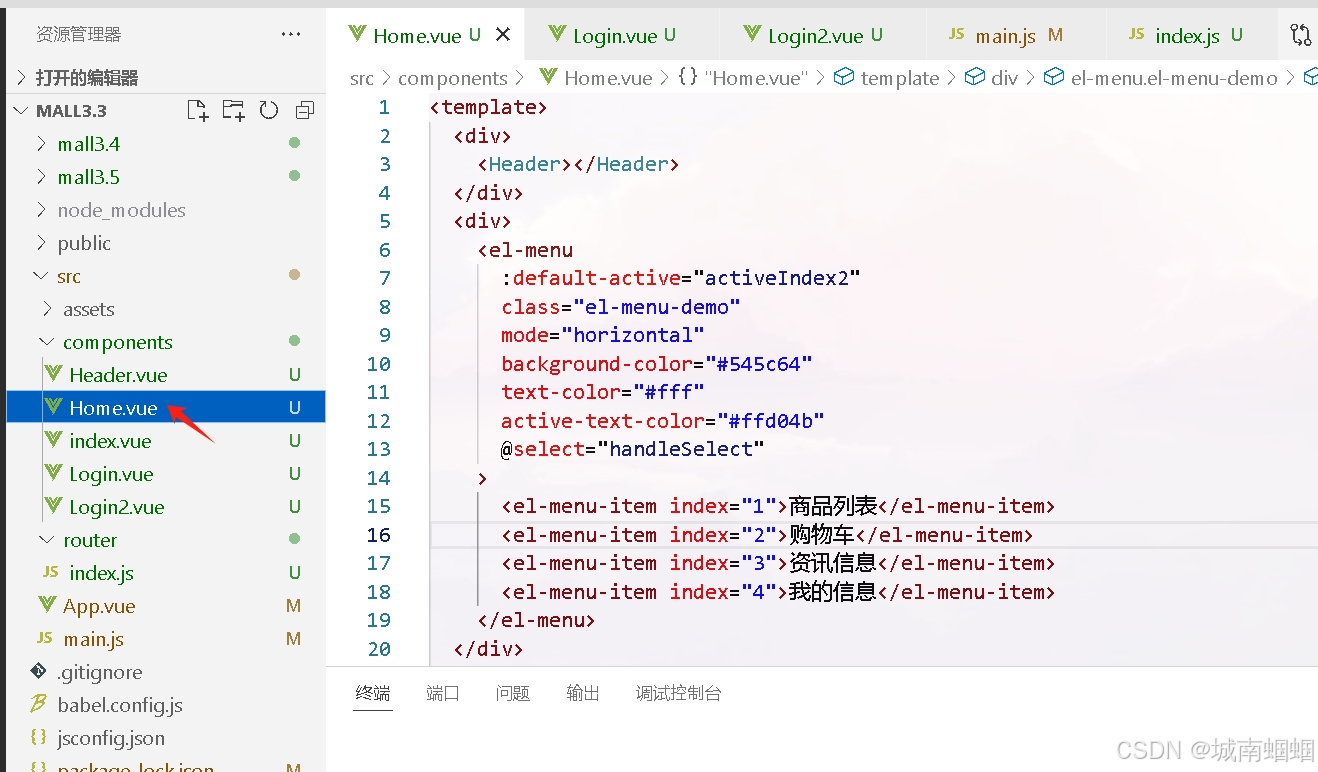Close the Home.vue editor tab
Viewport: 1318px width, 772px height.
point(503,35)
